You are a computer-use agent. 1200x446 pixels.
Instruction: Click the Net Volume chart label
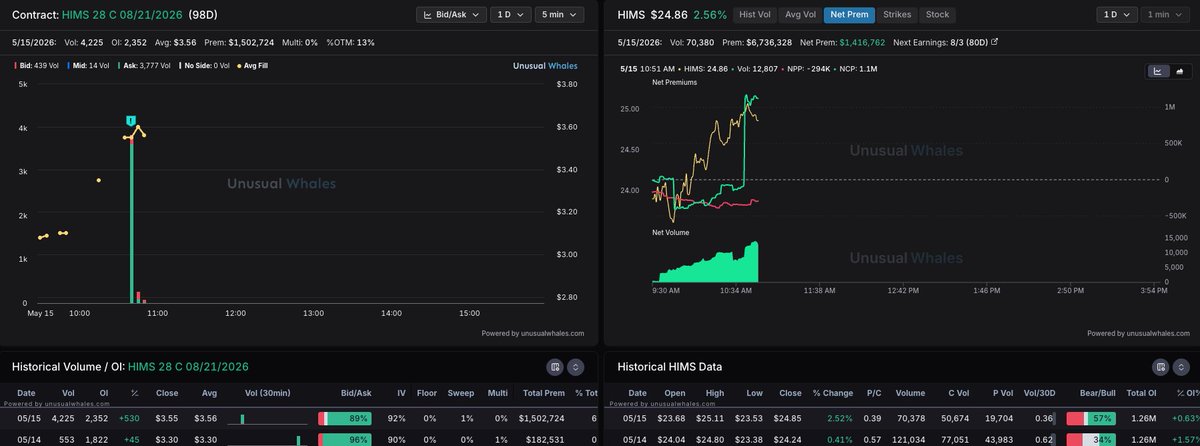670,232
